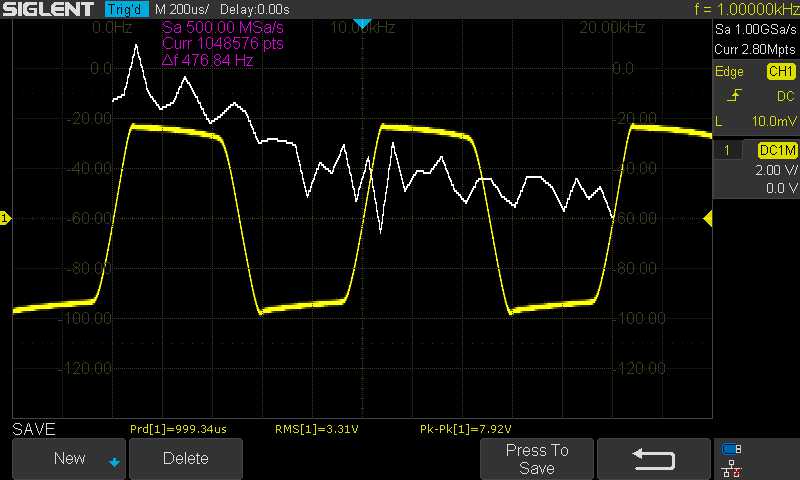Click the USB drive status icon
This screenshot has height=480, width=800.
pos(732,449)
